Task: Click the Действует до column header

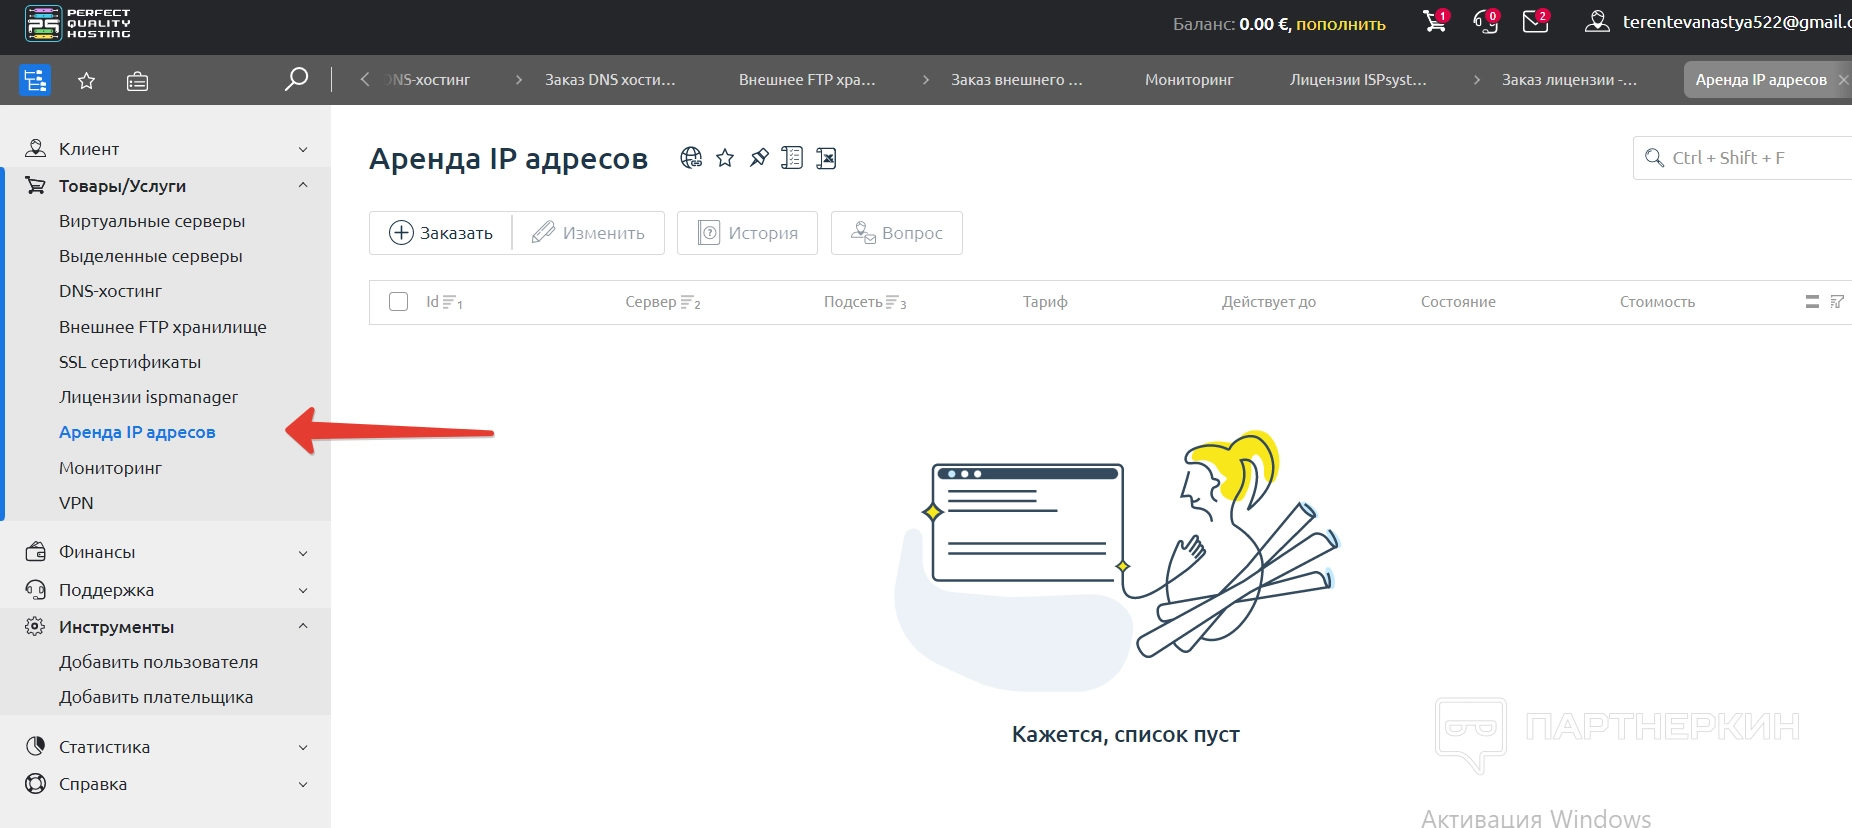Action: click(x=1269, y=302)
